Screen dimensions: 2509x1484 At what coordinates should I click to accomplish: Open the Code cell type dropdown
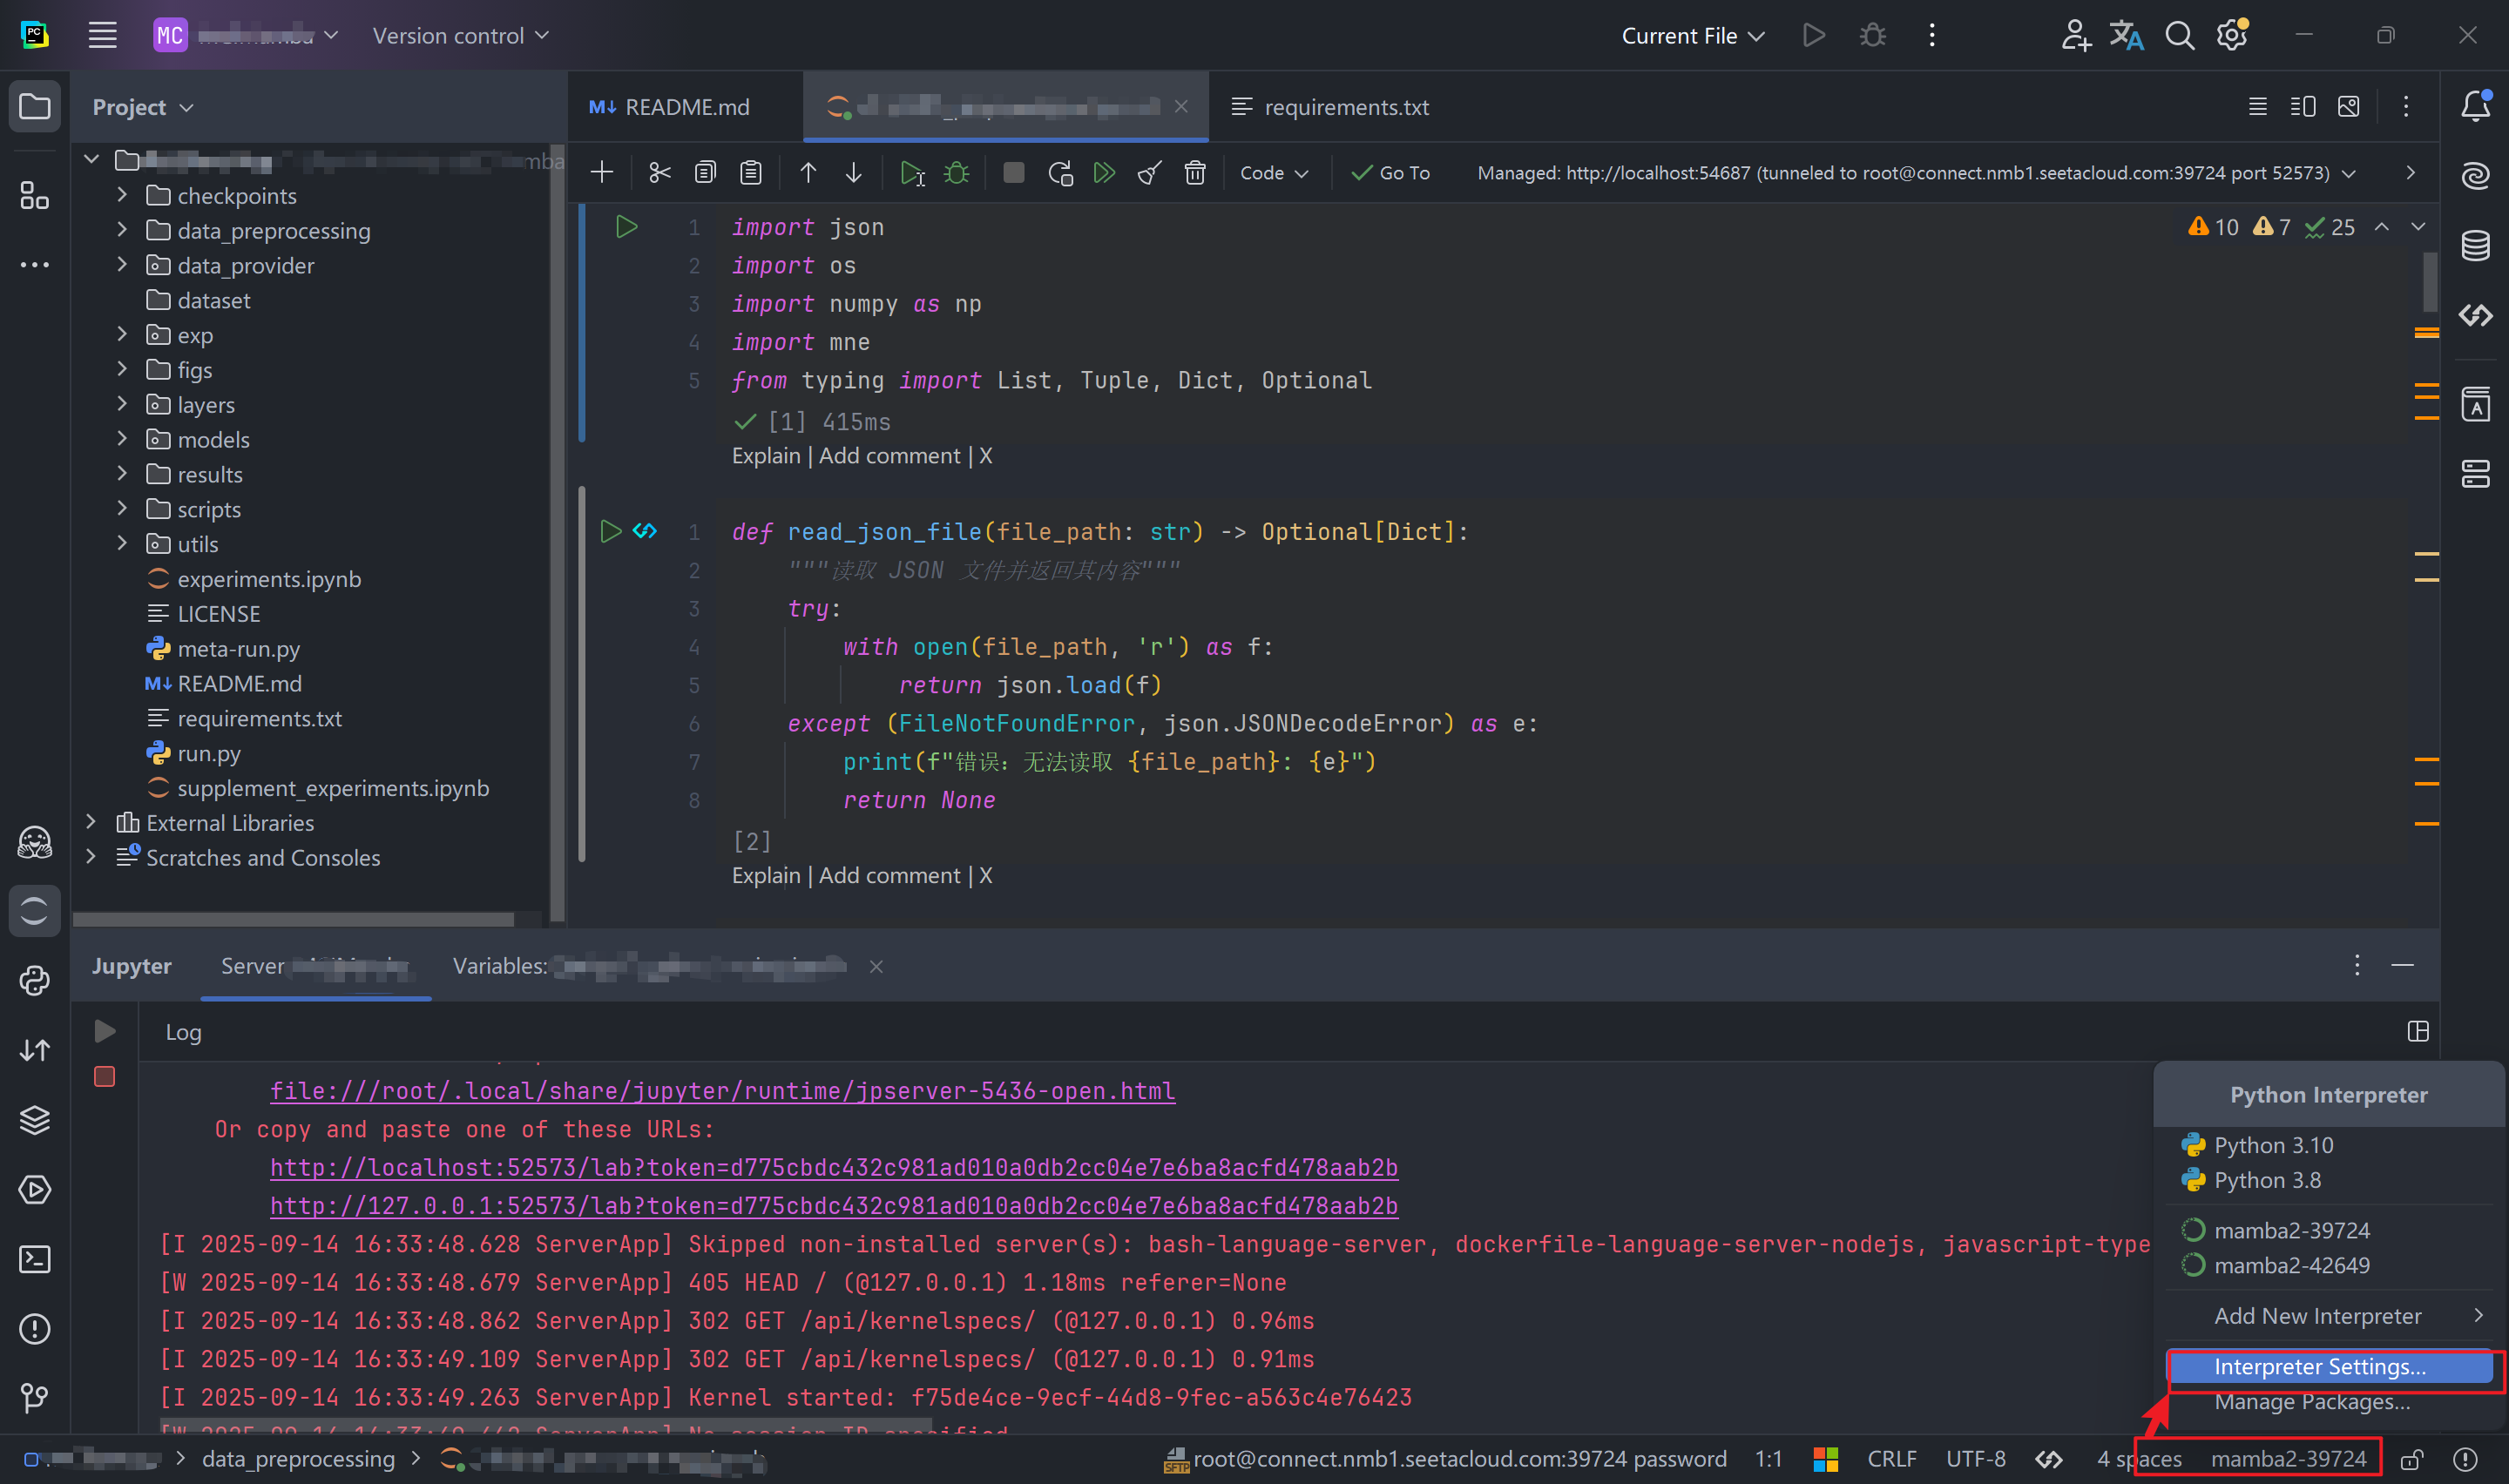(1274, 173)
